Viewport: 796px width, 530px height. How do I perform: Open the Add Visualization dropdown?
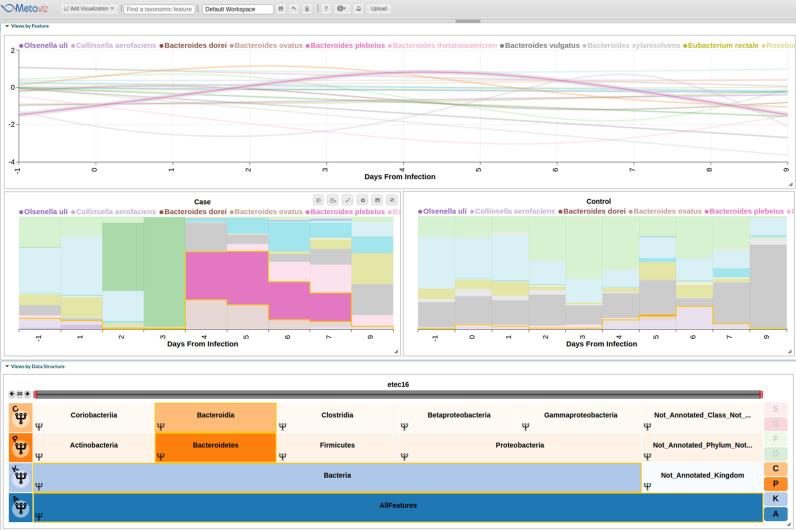pyautogui.click(x=89, y=9)
